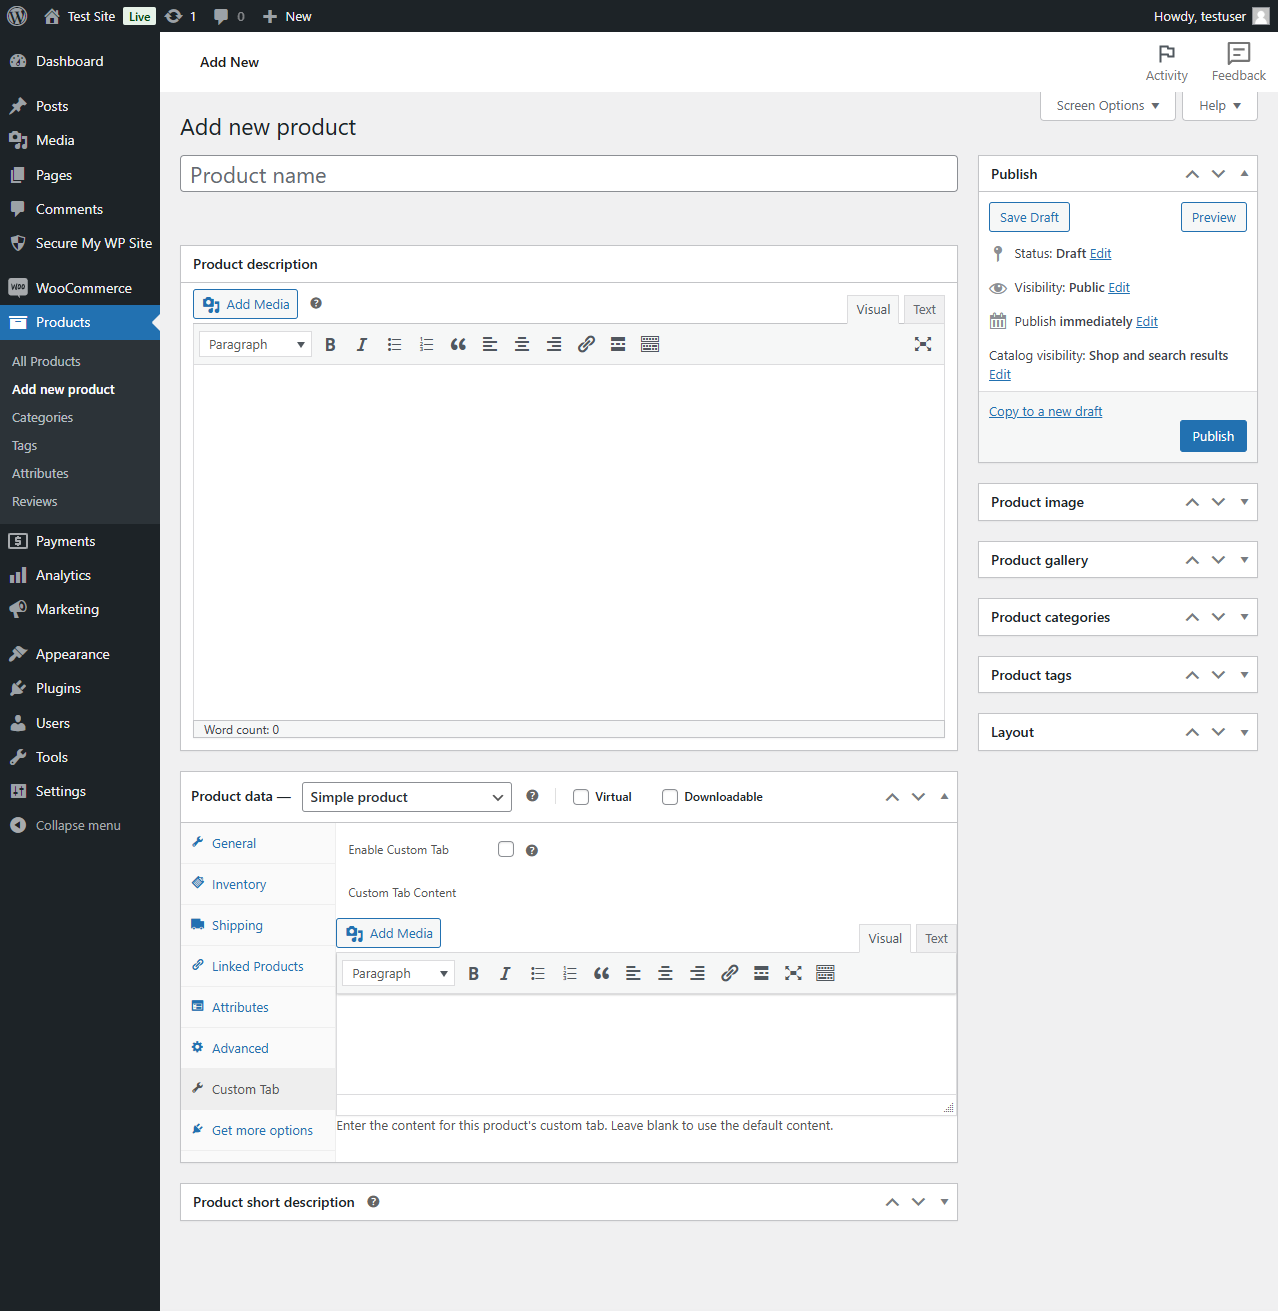Align right in product description editor
This screenshot has height=1311, width=1278.
click(x=554, y=344)
